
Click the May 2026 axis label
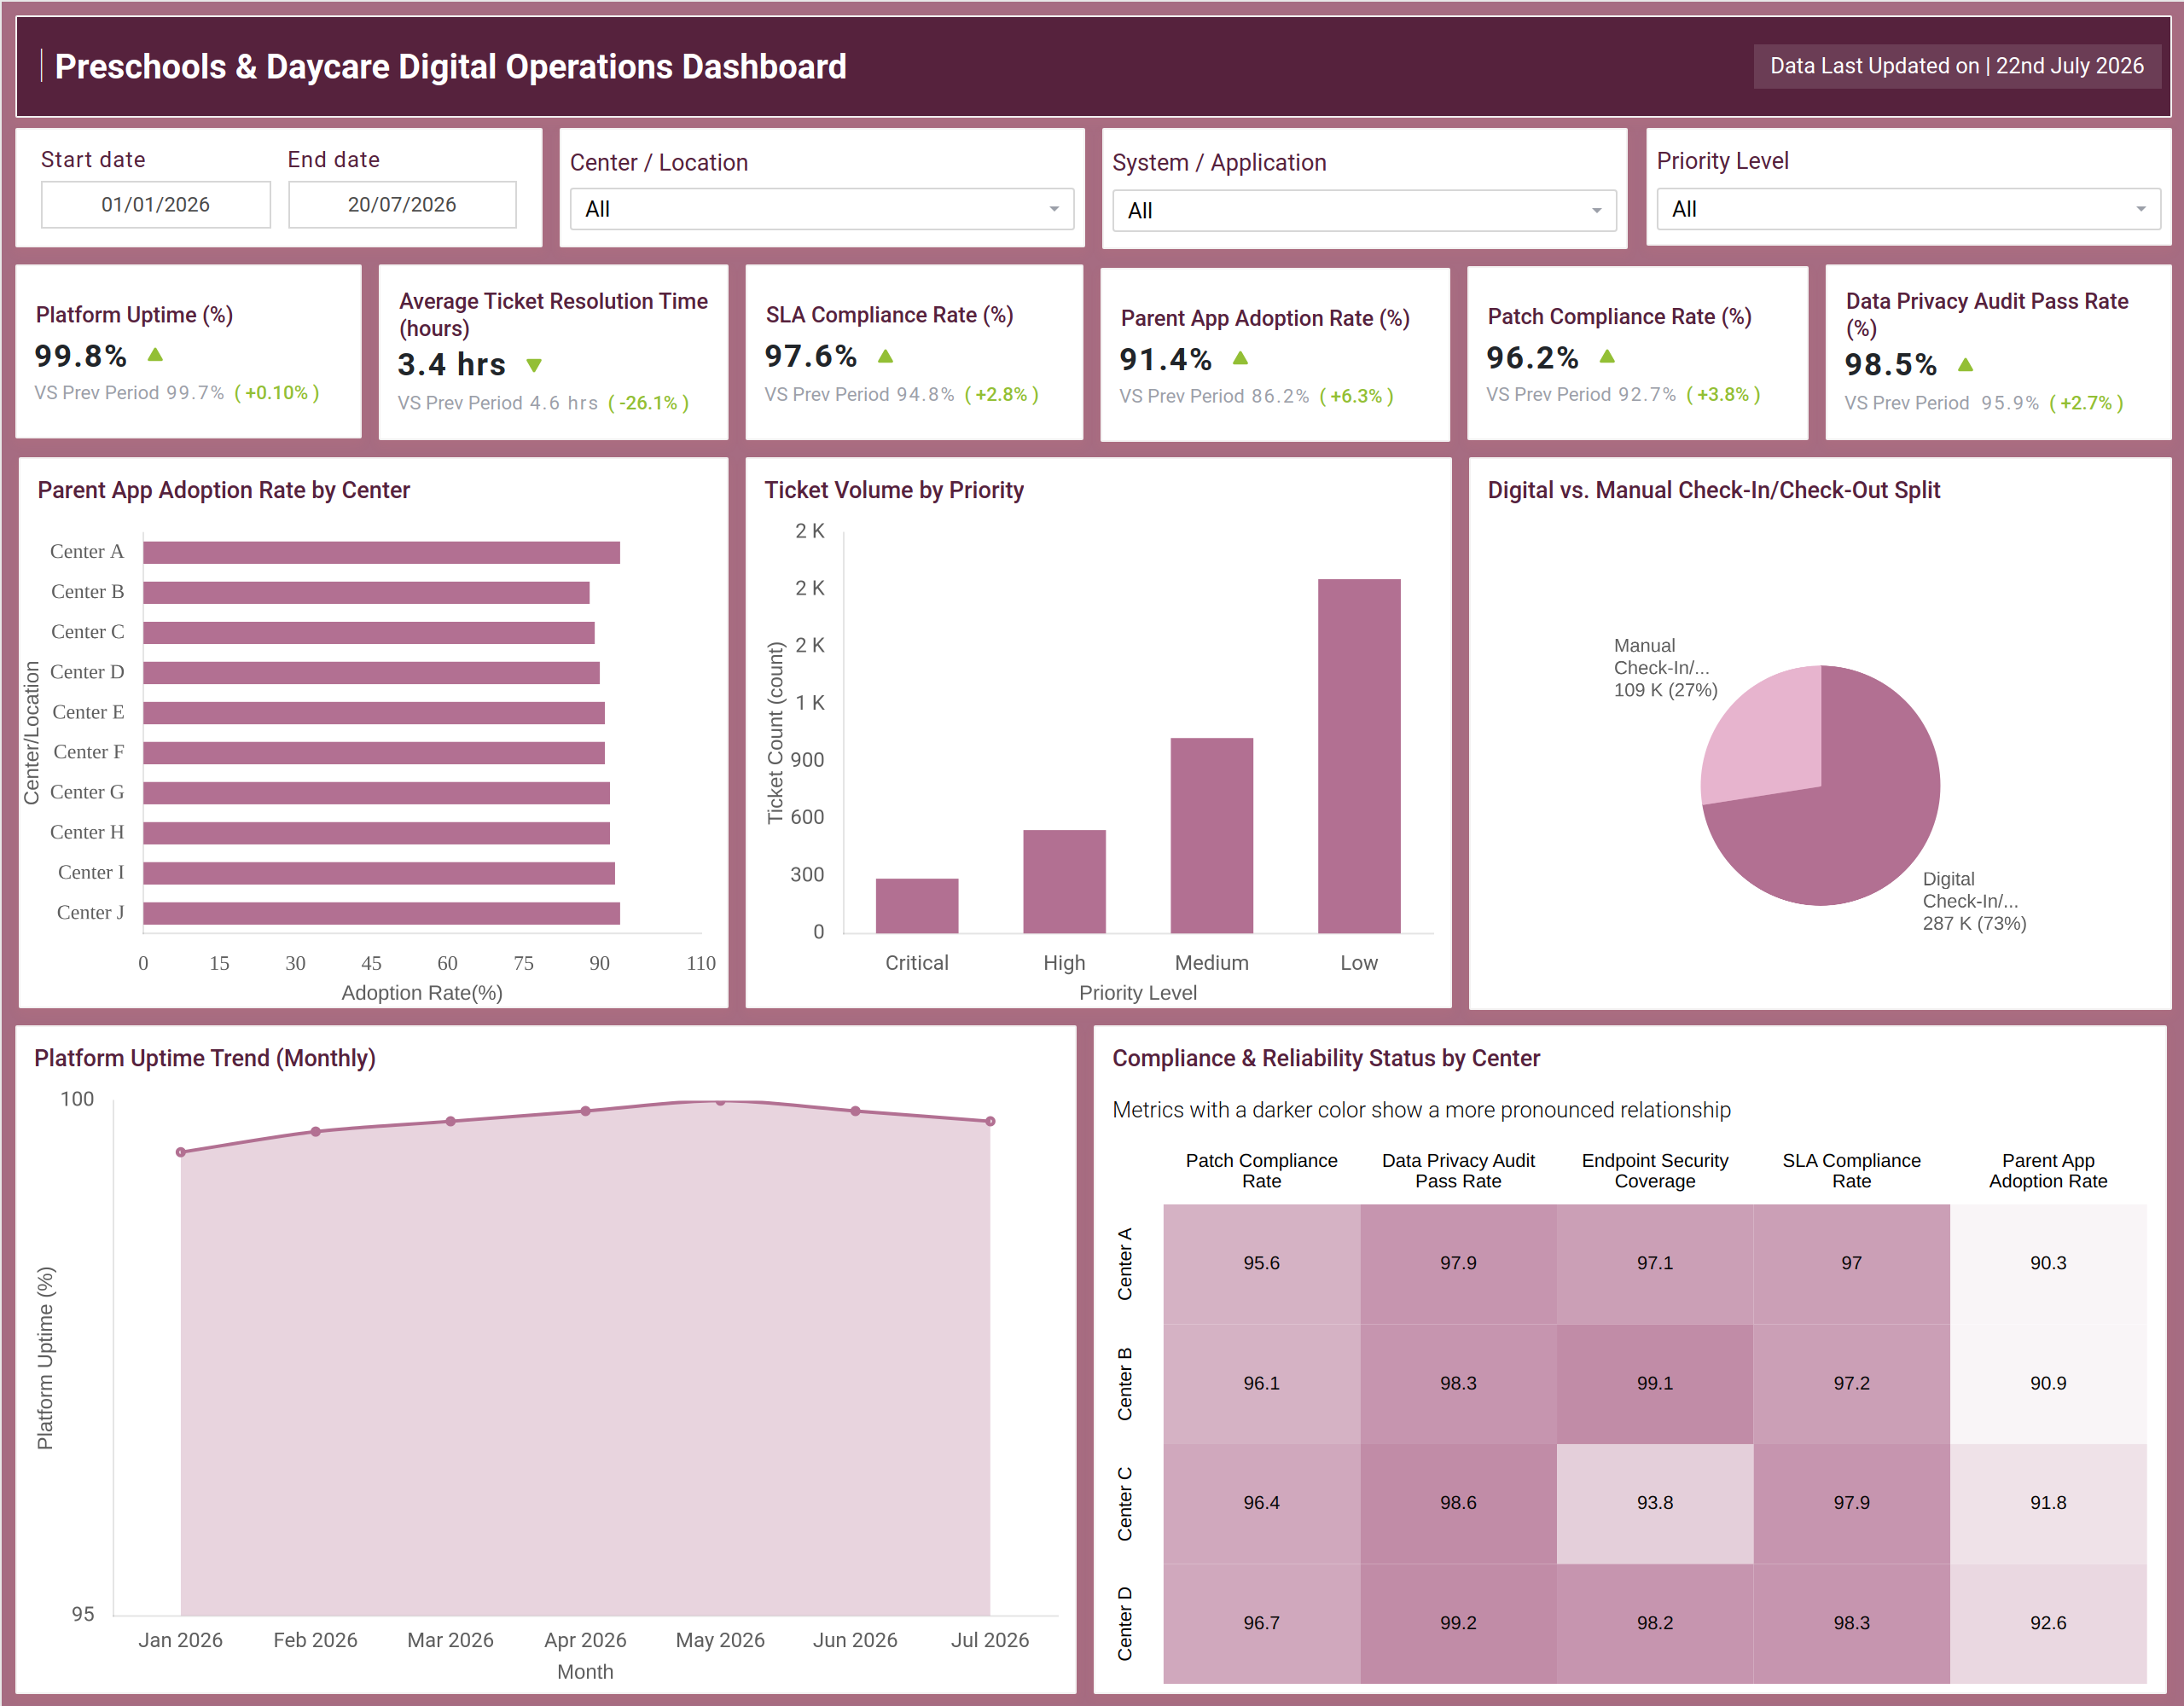coord(720,1640)
